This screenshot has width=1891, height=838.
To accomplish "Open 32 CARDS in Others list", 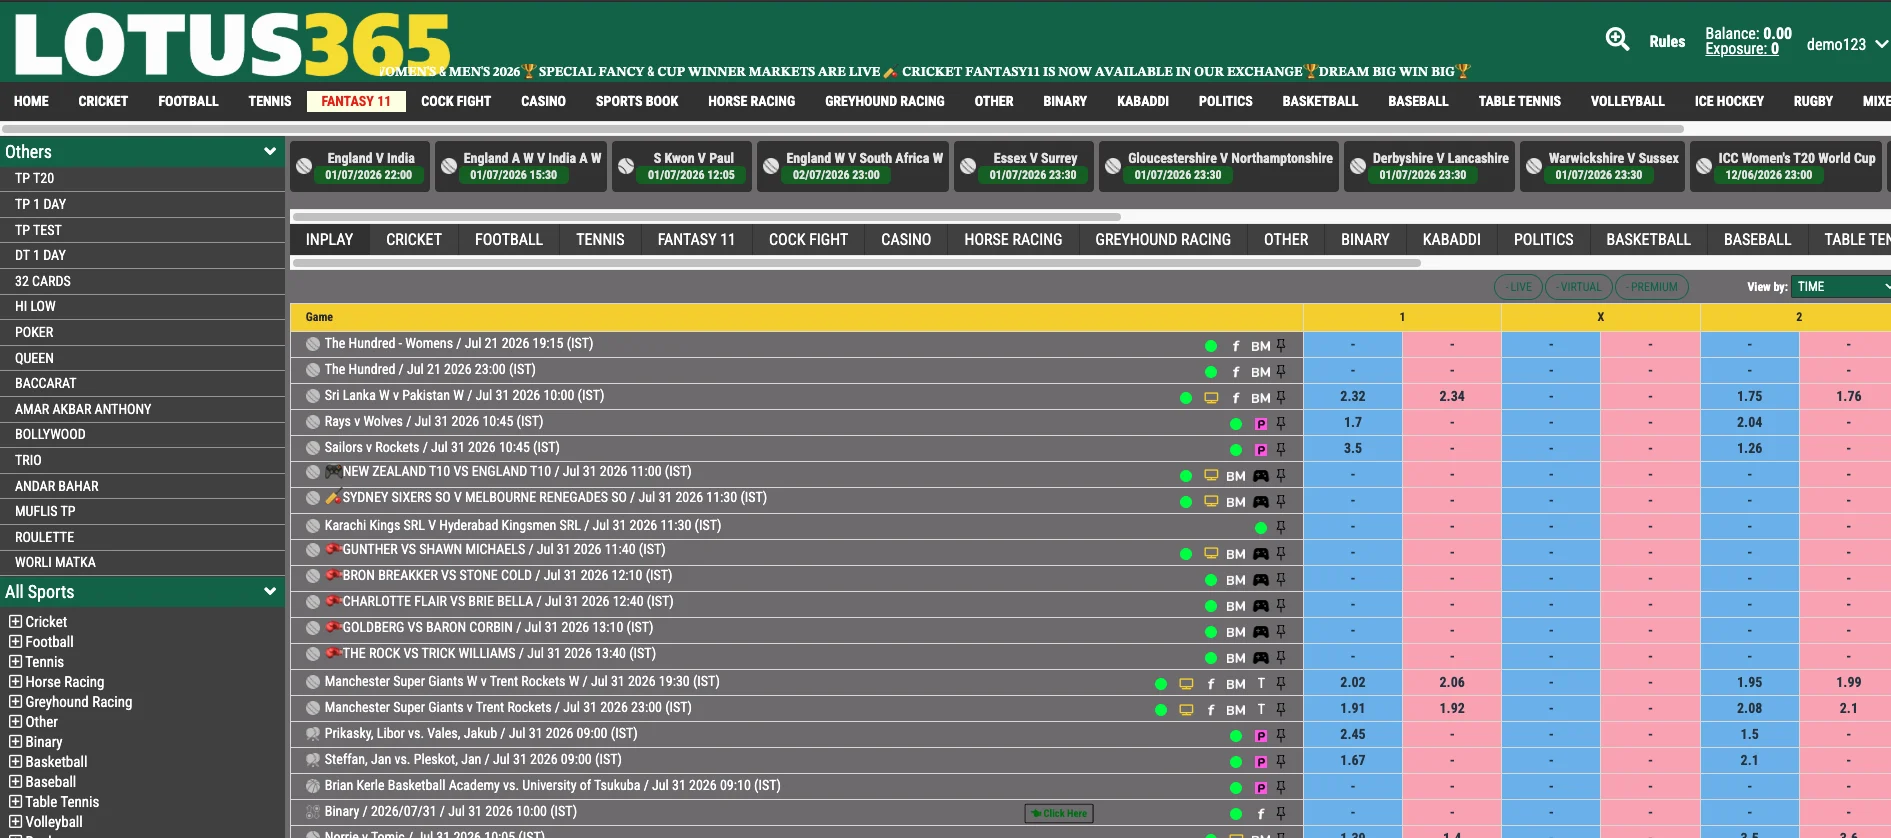I will [42, 281].
